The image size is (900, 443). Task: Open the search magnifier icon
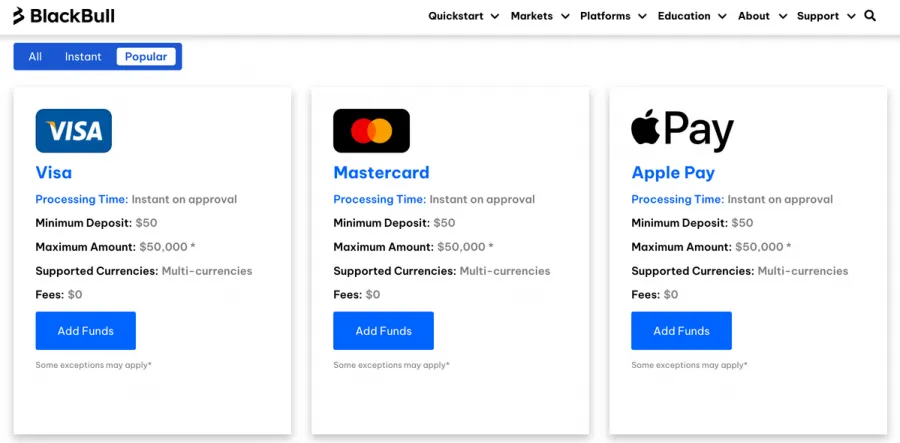point(870,16)
